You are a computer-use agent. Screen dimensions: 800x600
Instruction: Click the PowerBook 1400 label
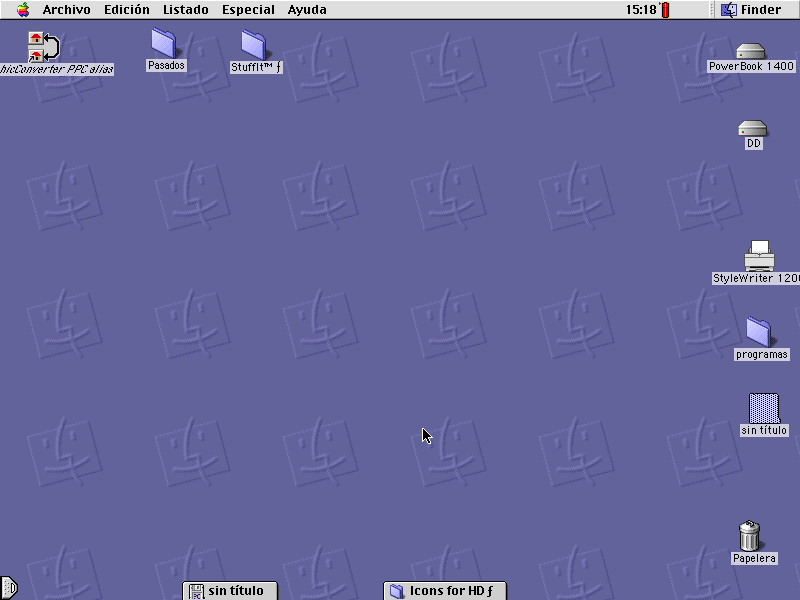(751, 66)
